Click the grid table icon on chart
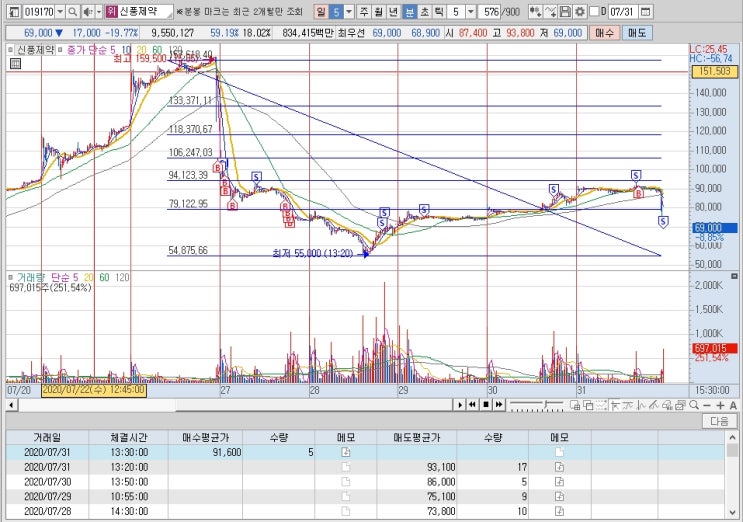Viewport: 743px width, 522px height. [x=15, y=63]
